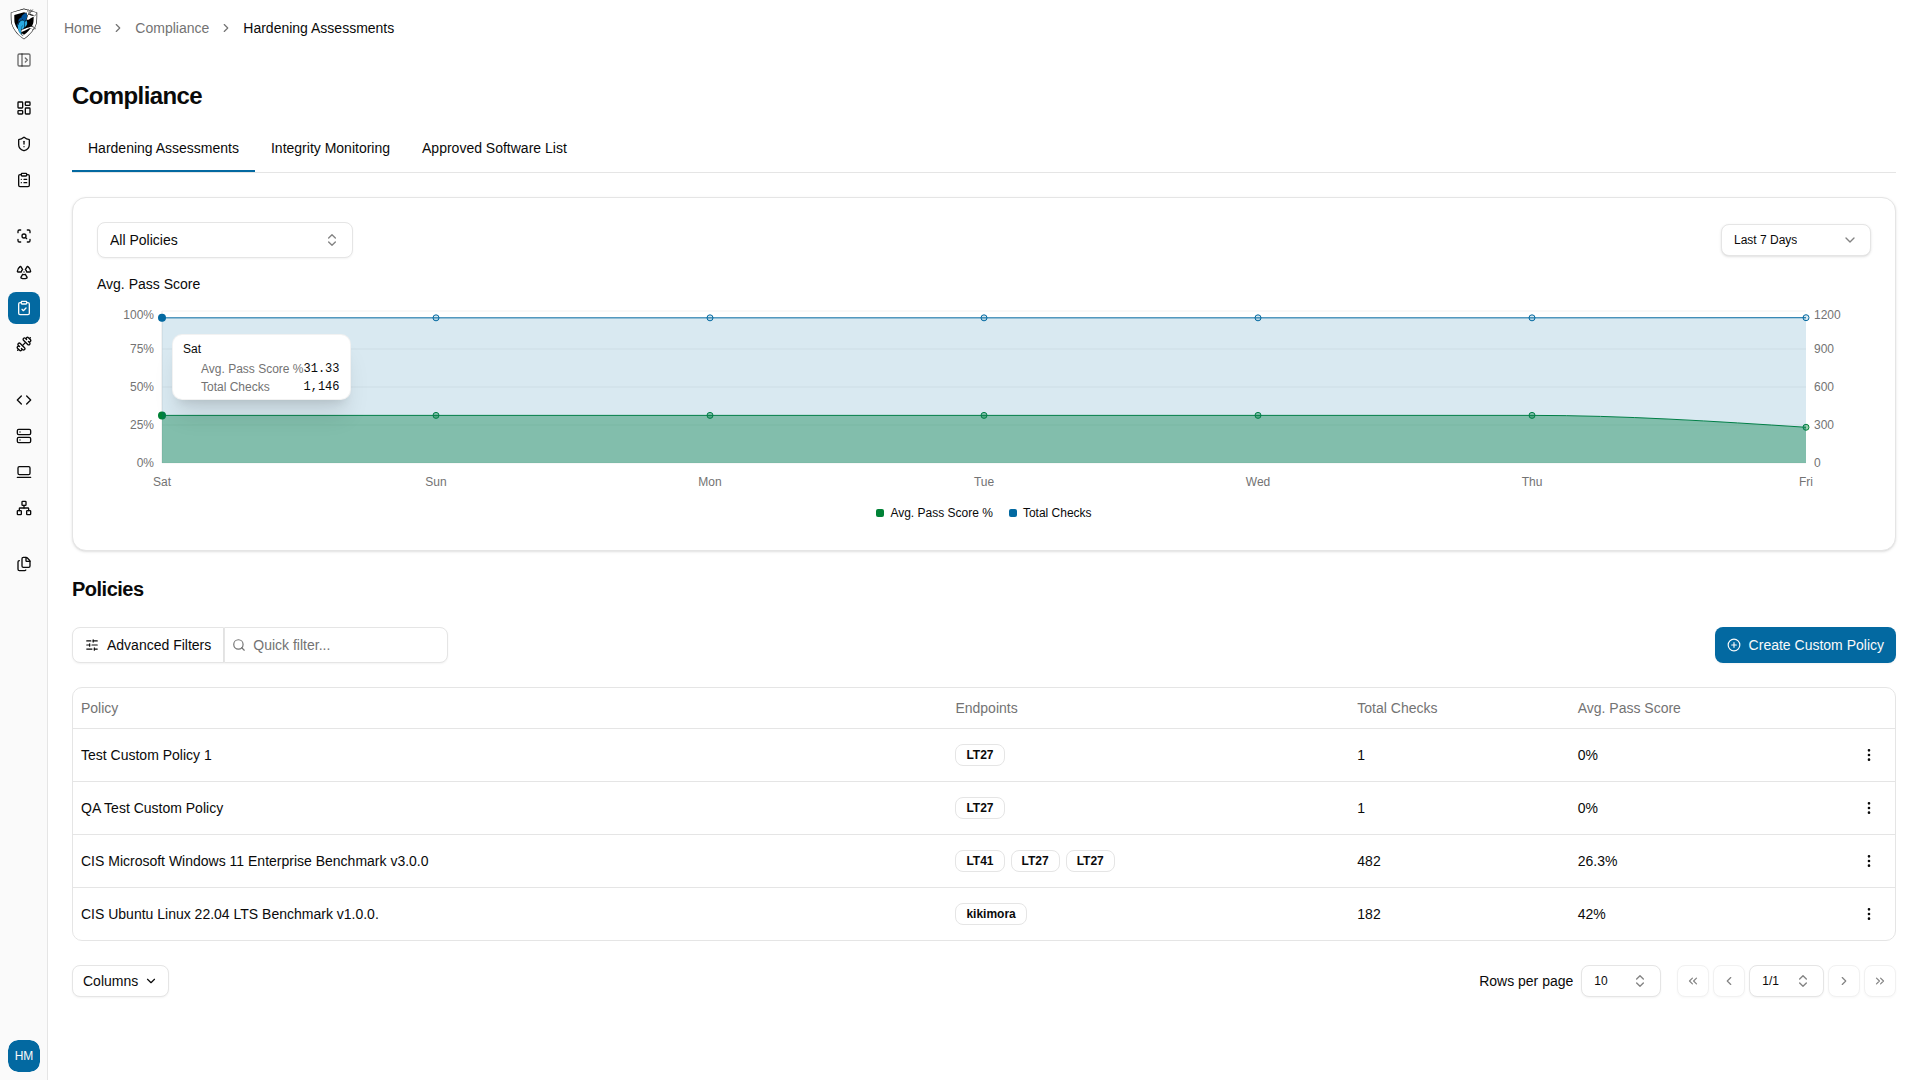Open the laptop endpoints sidebar icon

point(24,472)
